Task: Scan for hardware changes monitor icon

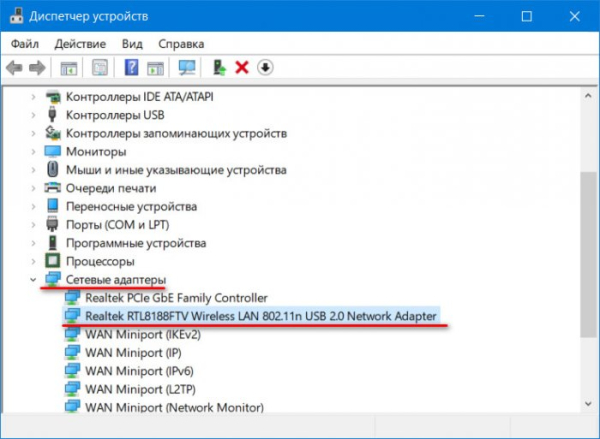Action: pyautogui.click(x=186, y=67)
